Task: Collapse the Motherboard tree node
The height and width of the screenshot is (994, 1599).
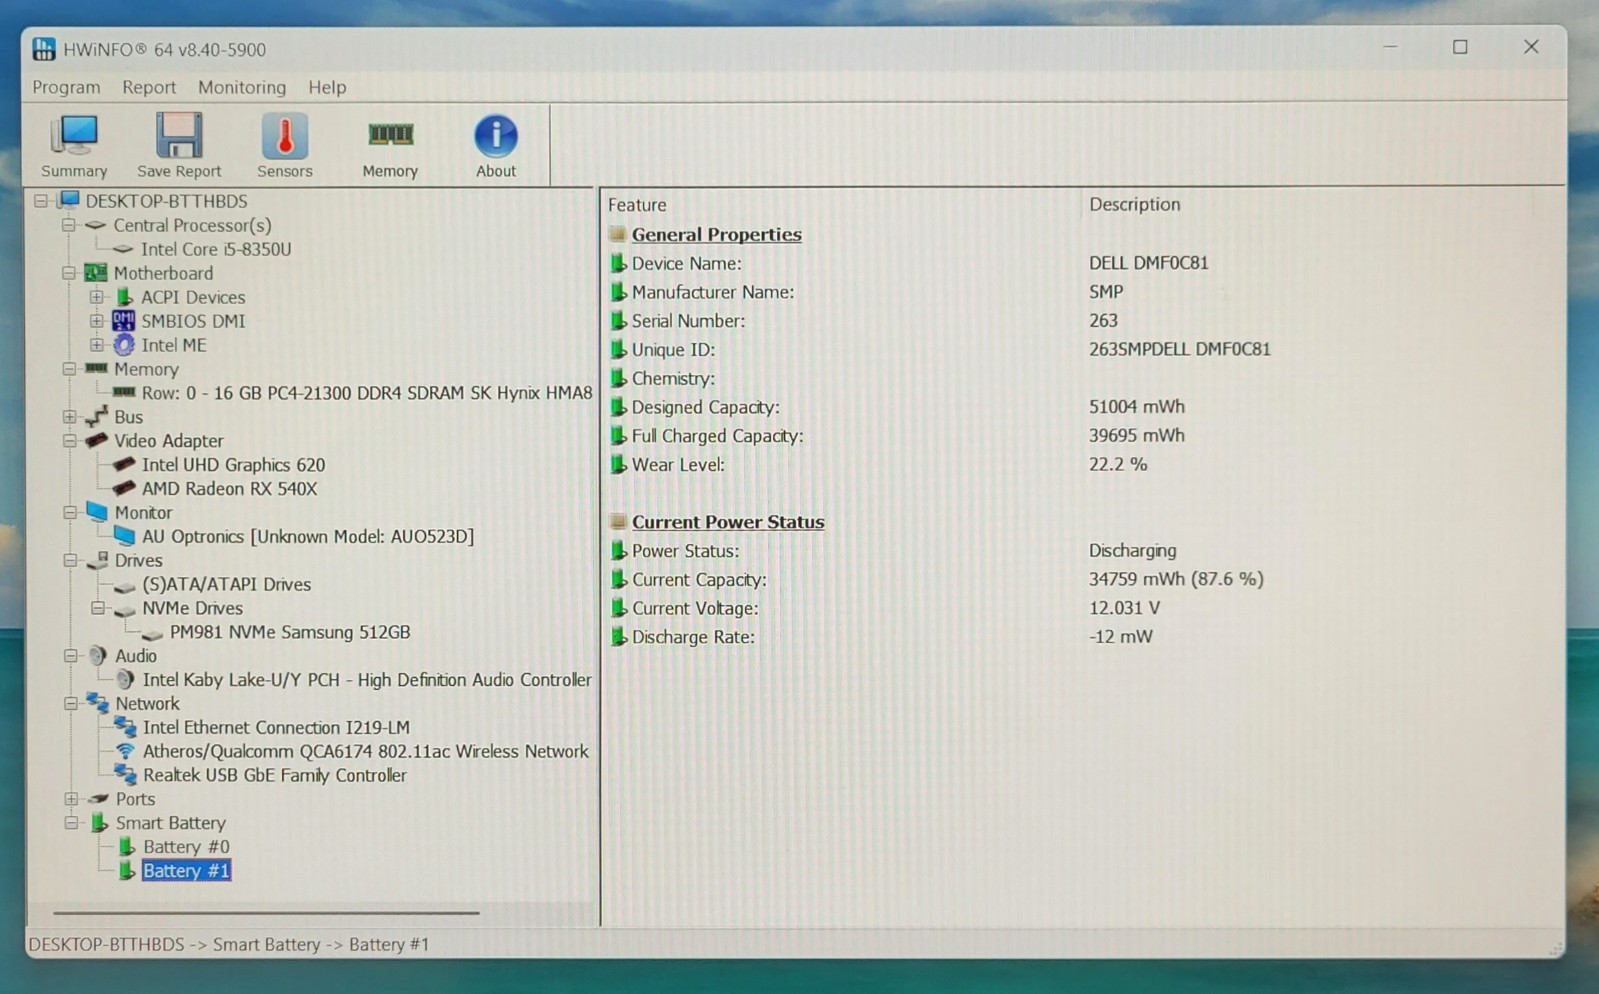Action: [x=69, y=273]
